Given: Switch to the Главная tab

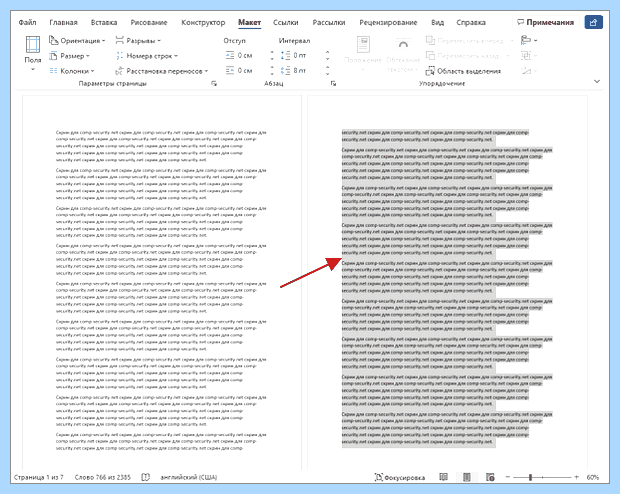Looking at the screenshot, I should coord(63,22).
